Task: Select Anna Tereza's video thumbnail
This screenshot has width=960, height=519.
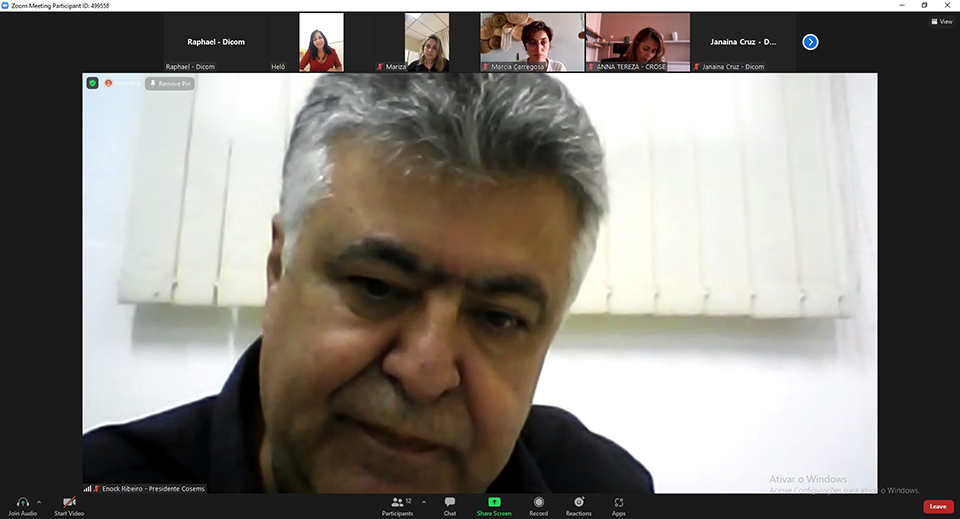Action: point(637,42)
